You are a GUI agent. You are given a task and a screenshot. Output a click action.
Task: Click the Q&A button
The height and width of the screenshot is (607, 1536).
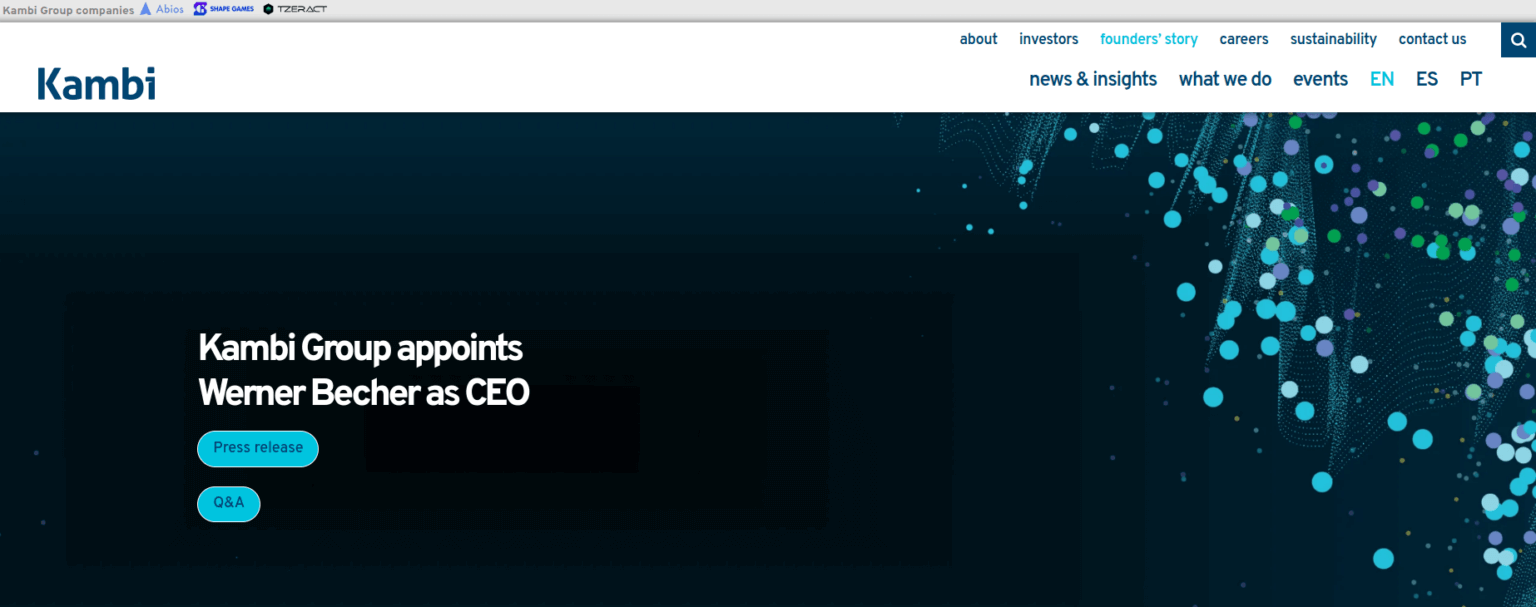228,503
